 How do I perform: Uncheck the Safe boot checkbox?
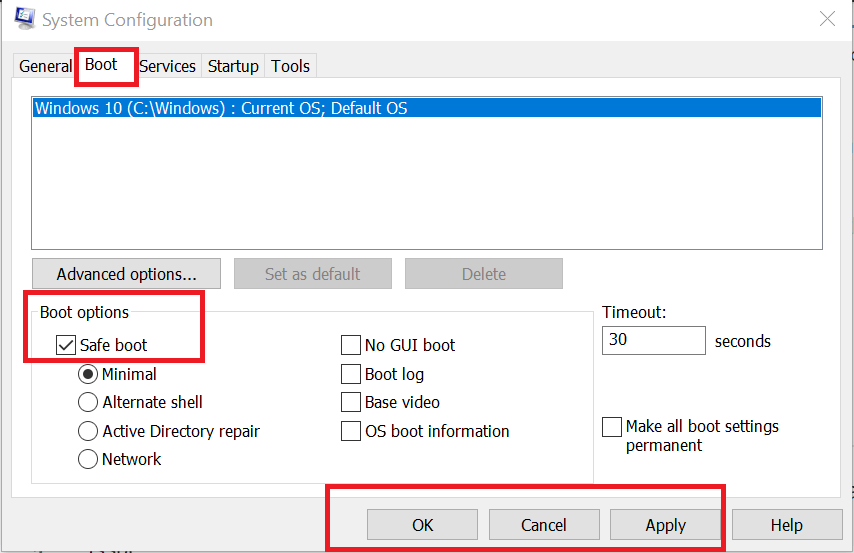click(65, 345)
